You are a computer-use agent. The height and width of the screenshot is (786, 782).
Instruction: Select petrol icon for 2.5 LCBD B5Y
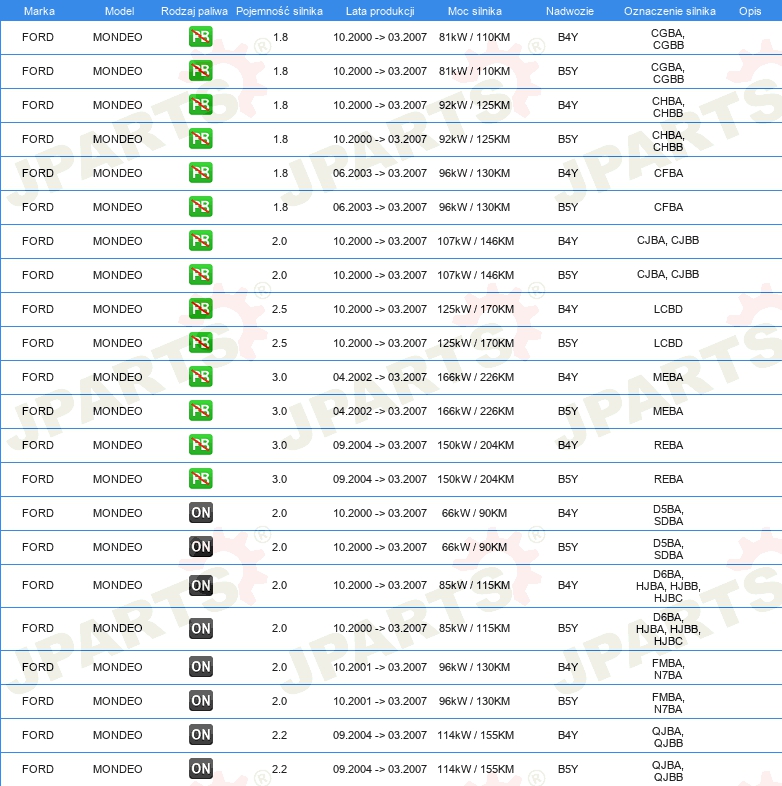tap(201, 343)
